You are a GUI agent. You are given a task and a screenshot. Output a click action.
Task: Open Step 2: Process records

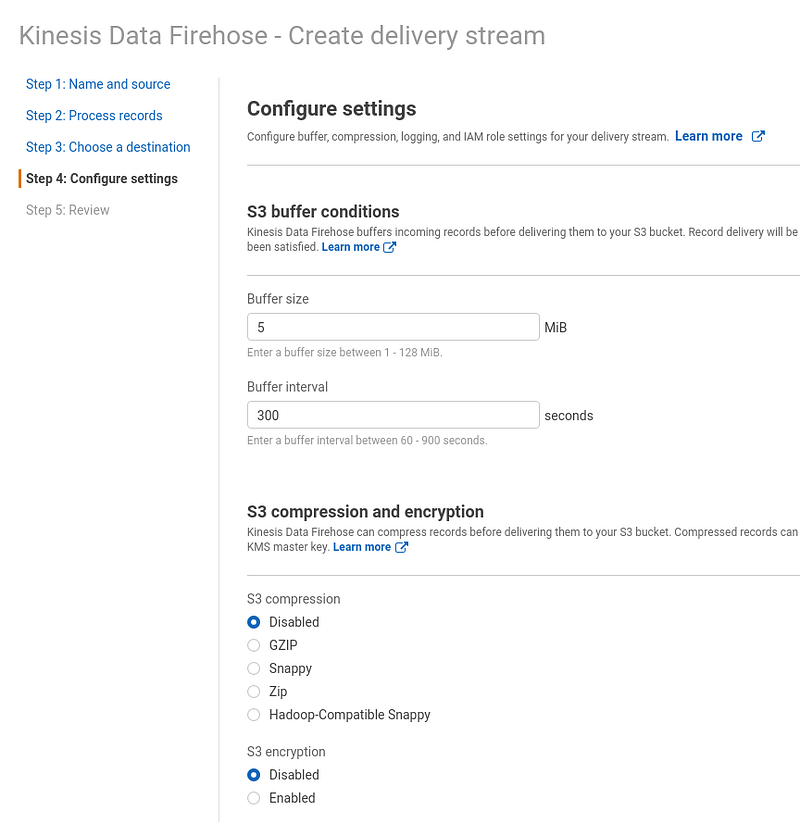pos(94,115)
